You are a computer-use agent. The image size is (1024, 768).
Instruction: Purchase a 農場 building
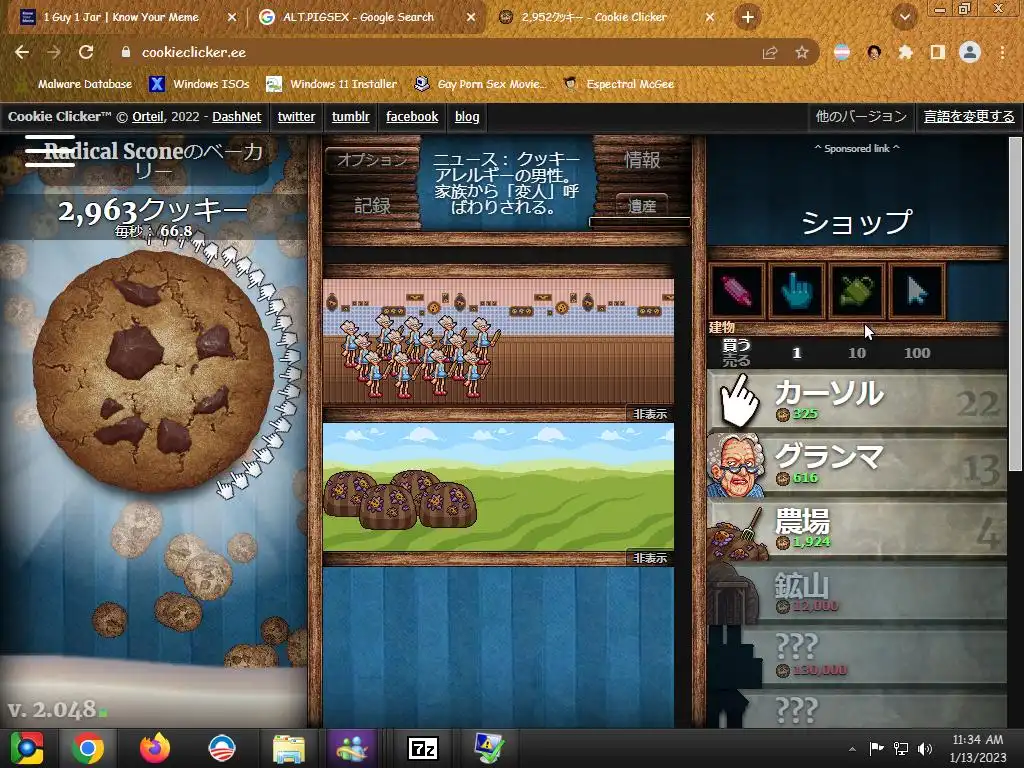click(857, 530)
